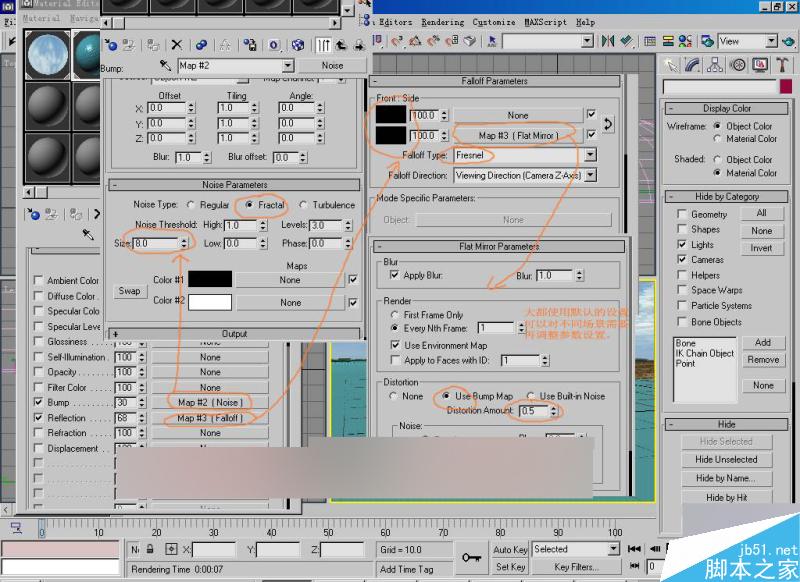Click the Put to Library icon

click(x=248, y=45)
